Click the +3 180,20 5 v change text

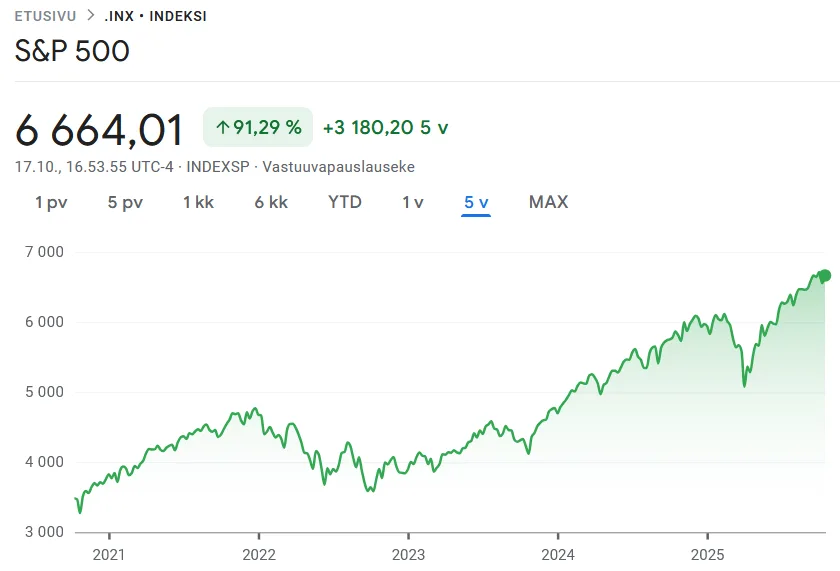pos(385,127)
